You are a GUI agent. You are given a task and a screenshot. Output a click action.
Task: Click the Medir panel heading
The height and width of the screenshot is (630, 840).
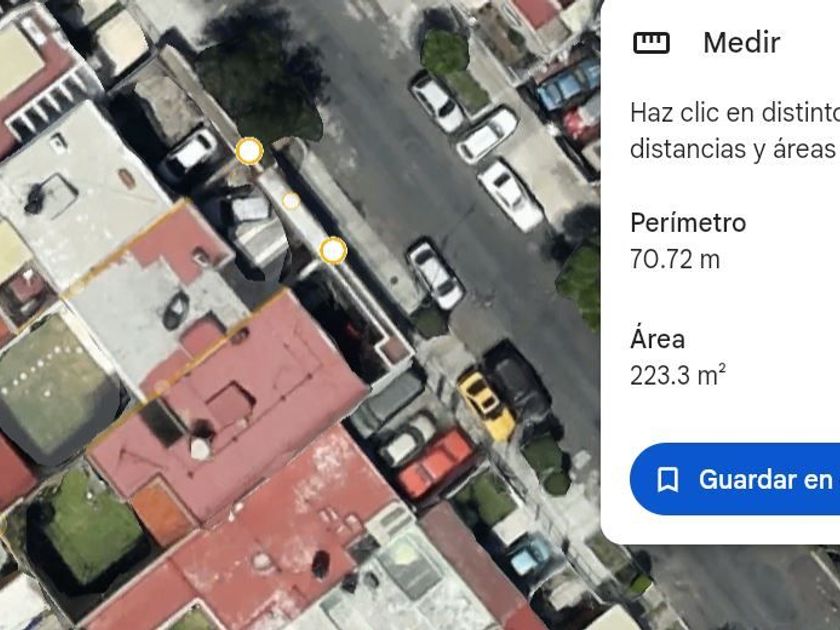tap(741, 43)
